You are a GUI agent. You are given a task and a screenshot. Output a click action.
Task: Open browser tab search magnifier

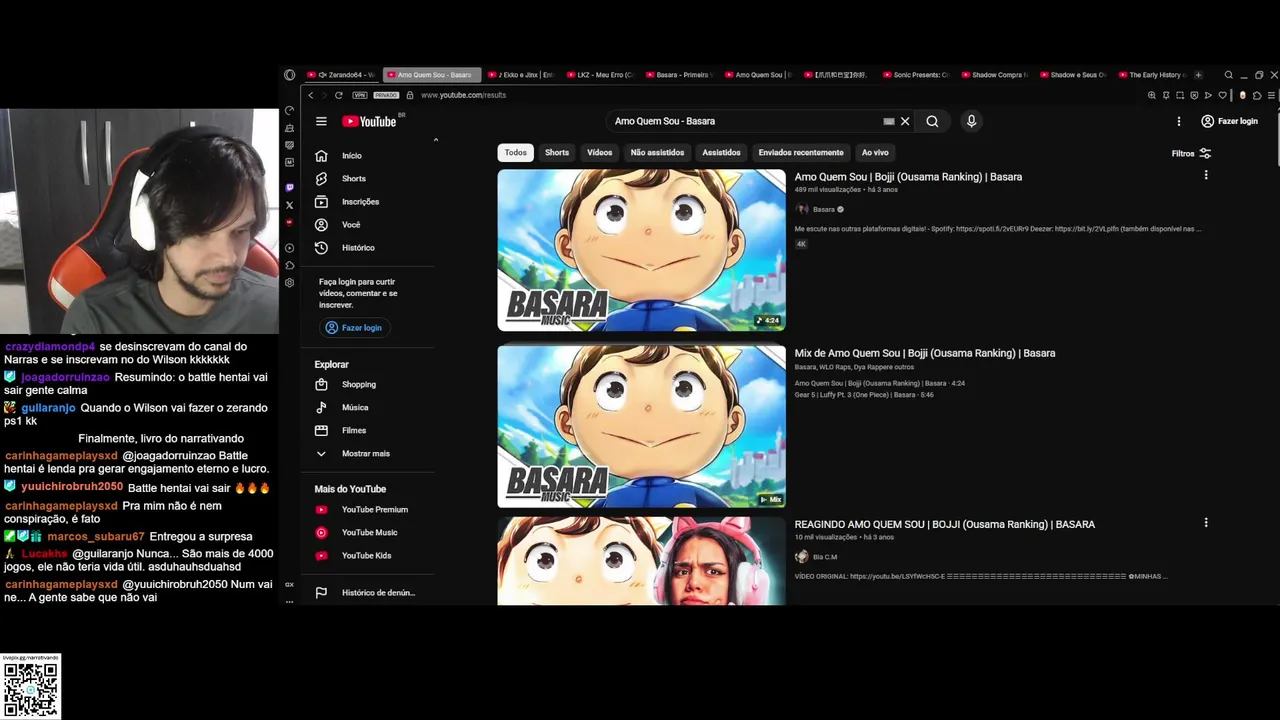(x=1229, y=75)
